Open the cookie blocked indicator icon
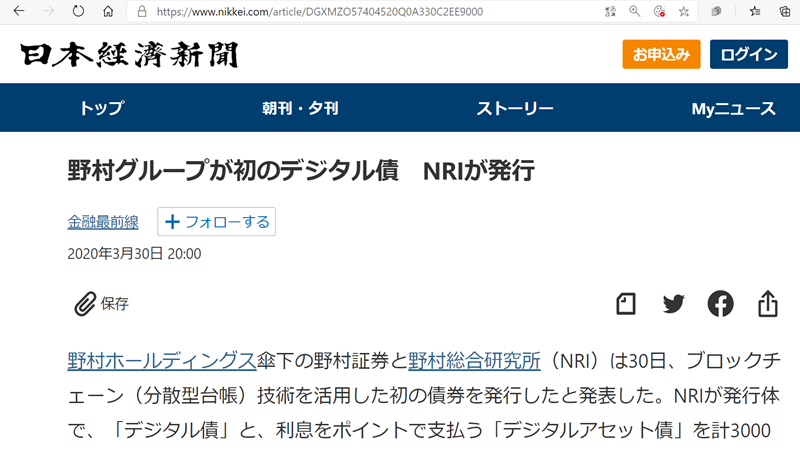 tap(659, 11)
